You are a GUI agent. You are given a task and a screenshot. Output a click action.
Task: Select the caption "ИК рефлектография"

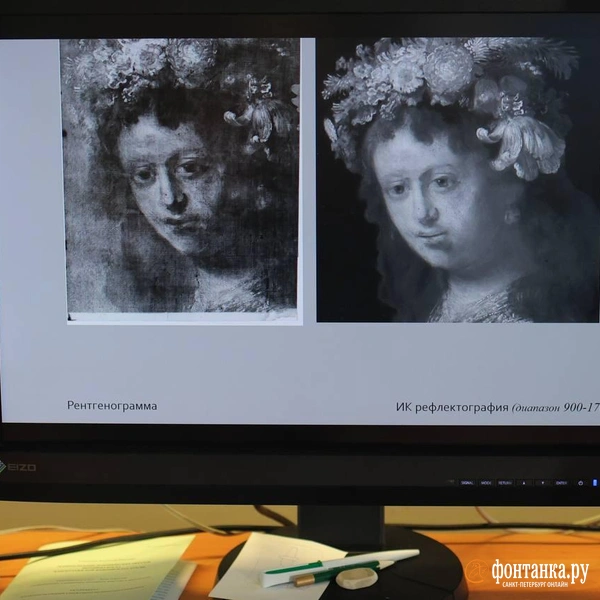[x=452, y=407]
